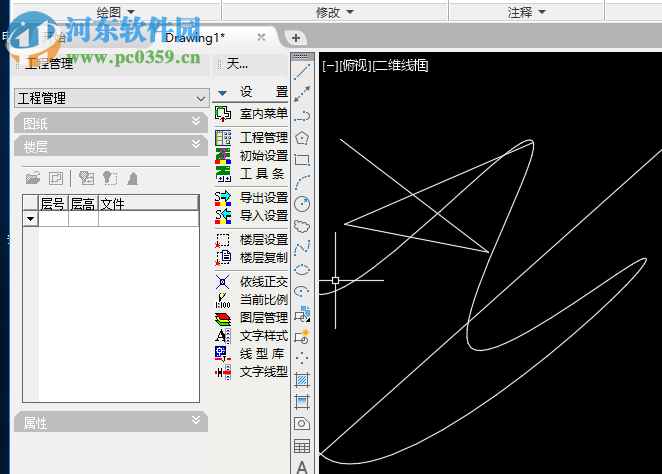
Task: Select the Gradient fill tool
Action: click(302, 402)
